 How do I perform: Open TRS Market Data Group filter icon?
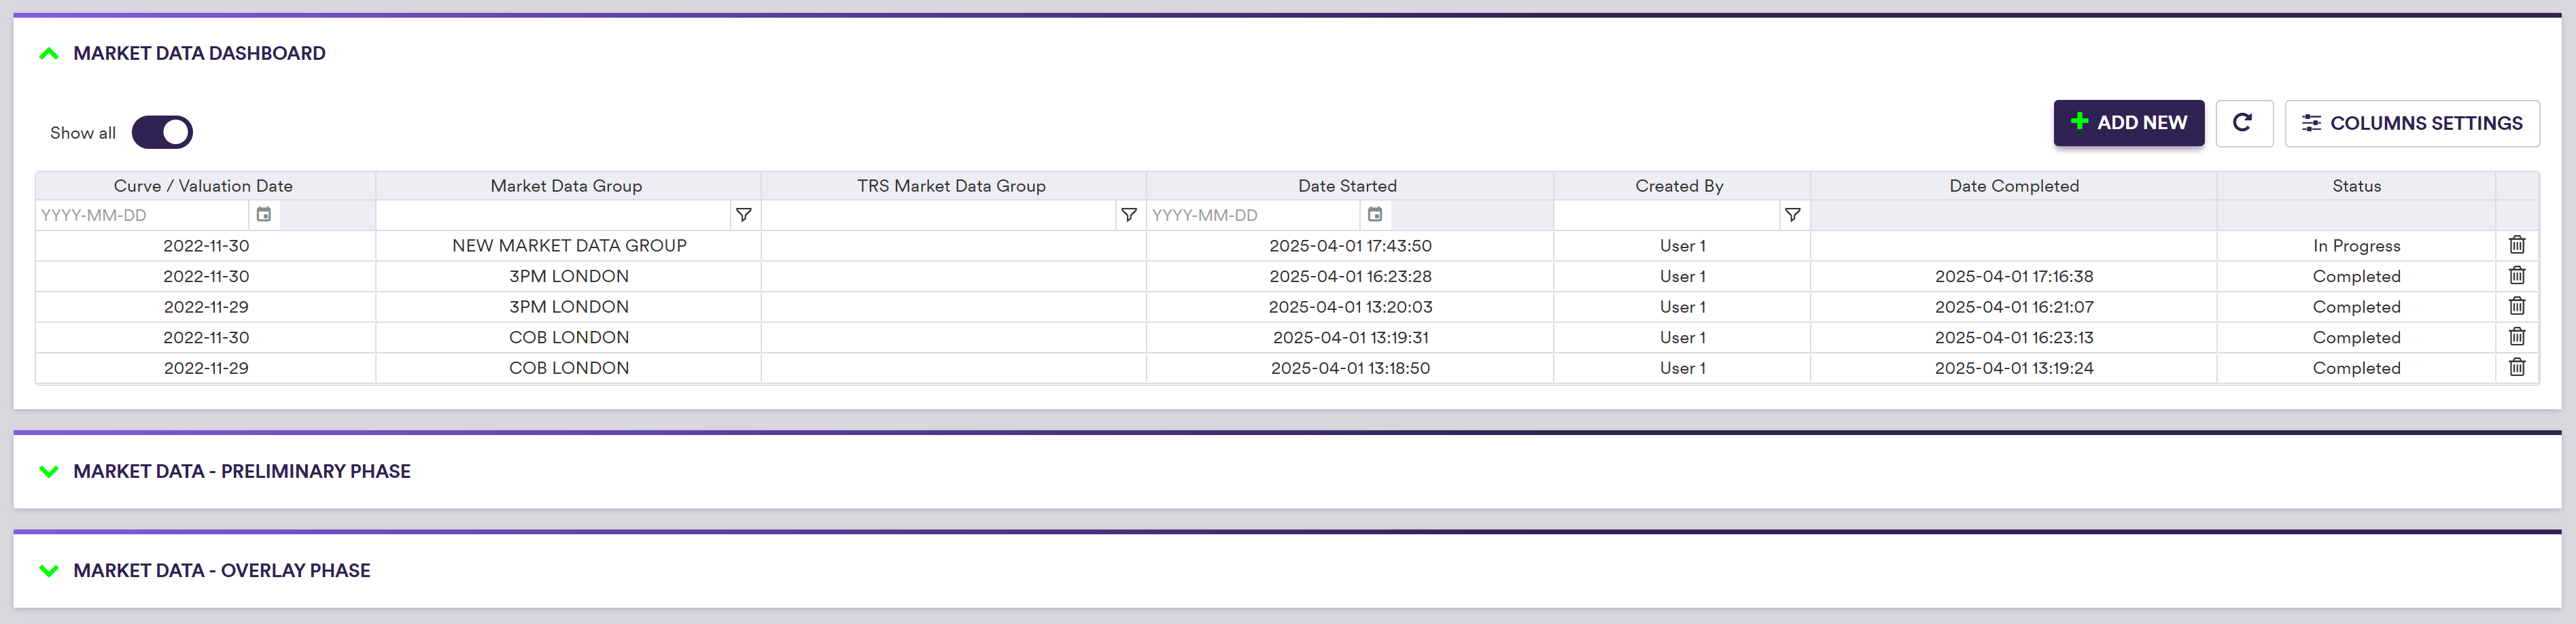click(x=1128, y=215)
